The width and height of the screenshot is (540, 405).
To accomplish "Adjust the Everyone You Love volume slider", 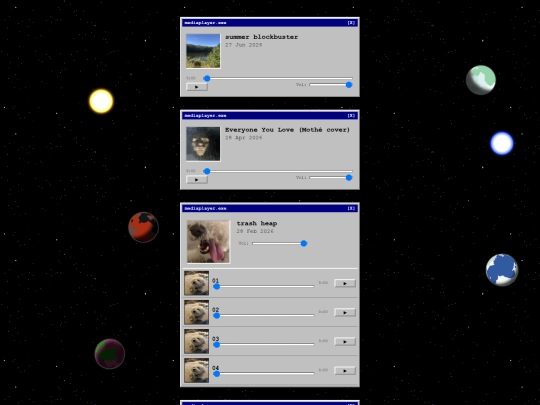I will (x=331, y=178).
